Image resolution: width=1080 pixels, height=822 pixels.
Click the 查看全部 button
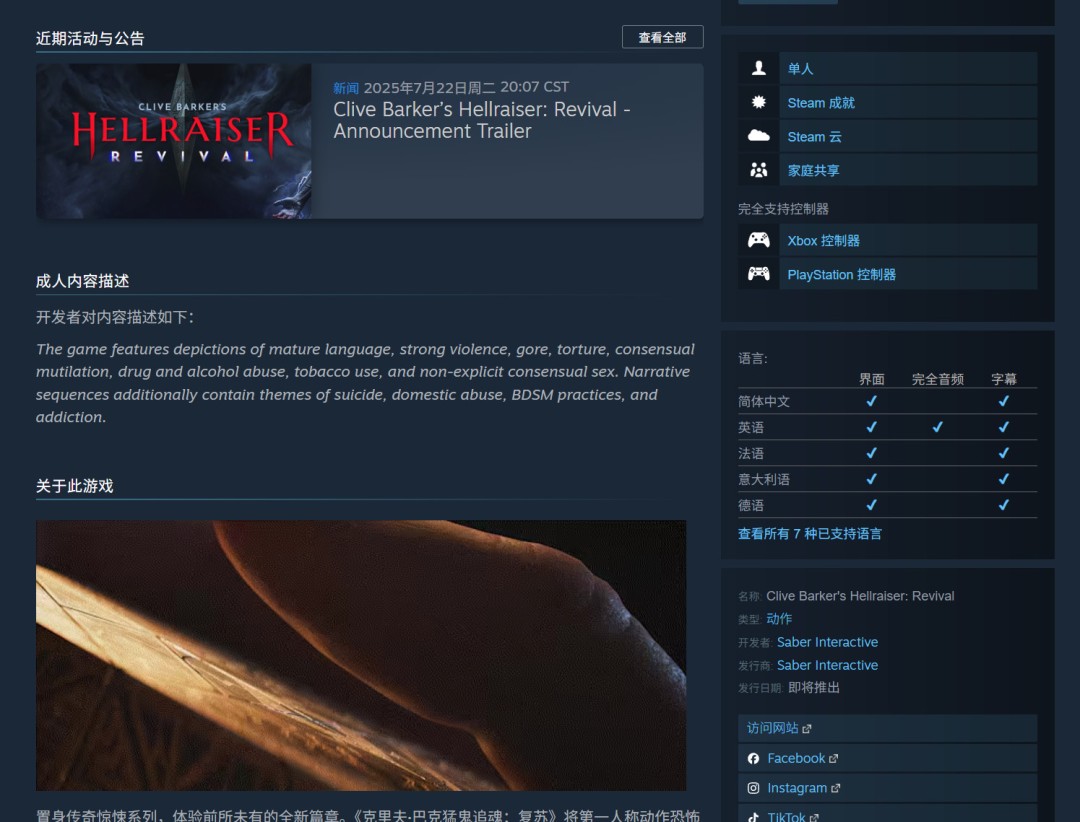pos(662,37)
